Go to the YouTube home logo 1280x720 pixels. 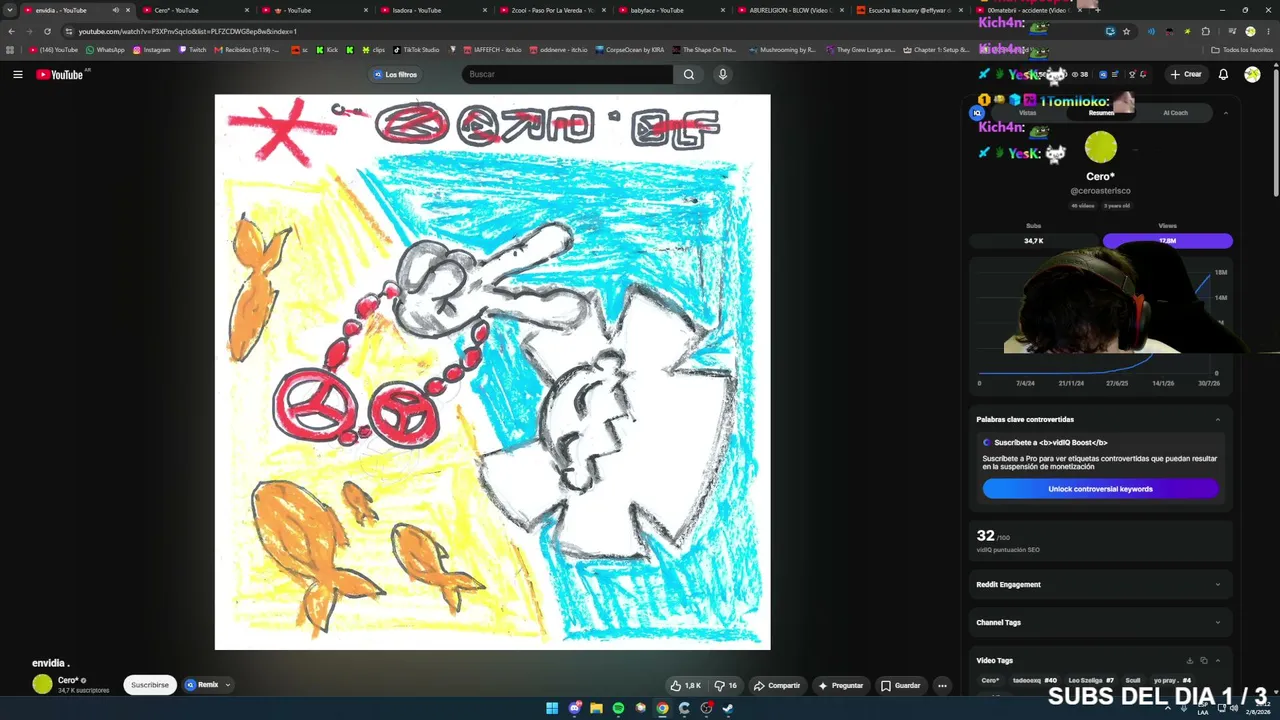pos(60,74)
